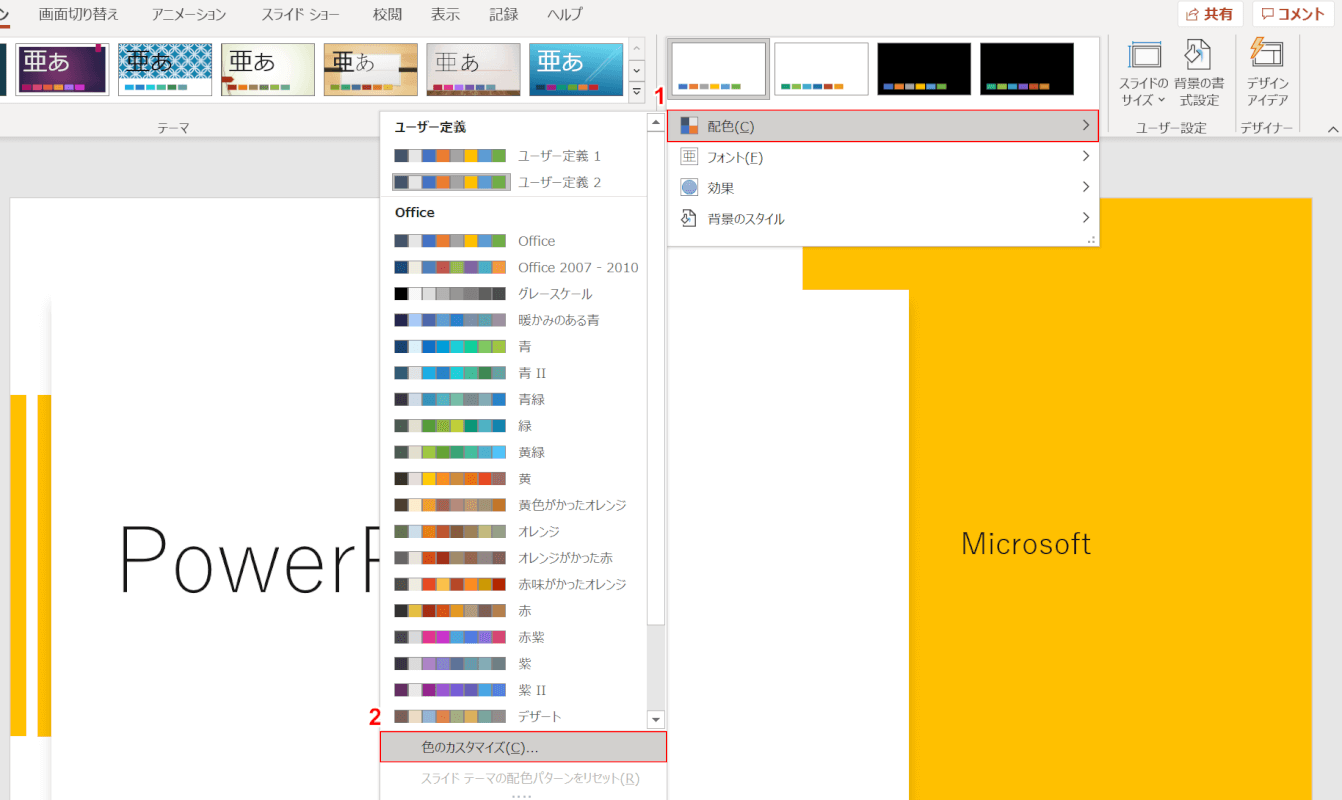The image size is (1342, 800).
Task: Collapse the ribbon with the chevron
Action: [x=1332, y=129]
